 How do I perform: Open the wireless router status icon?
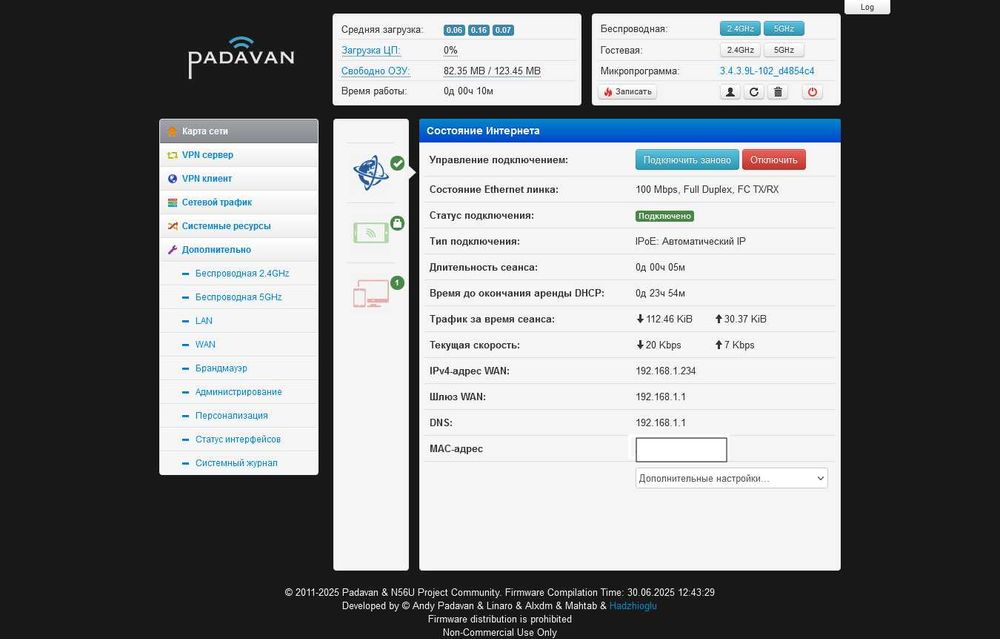[x=371, y=232]
